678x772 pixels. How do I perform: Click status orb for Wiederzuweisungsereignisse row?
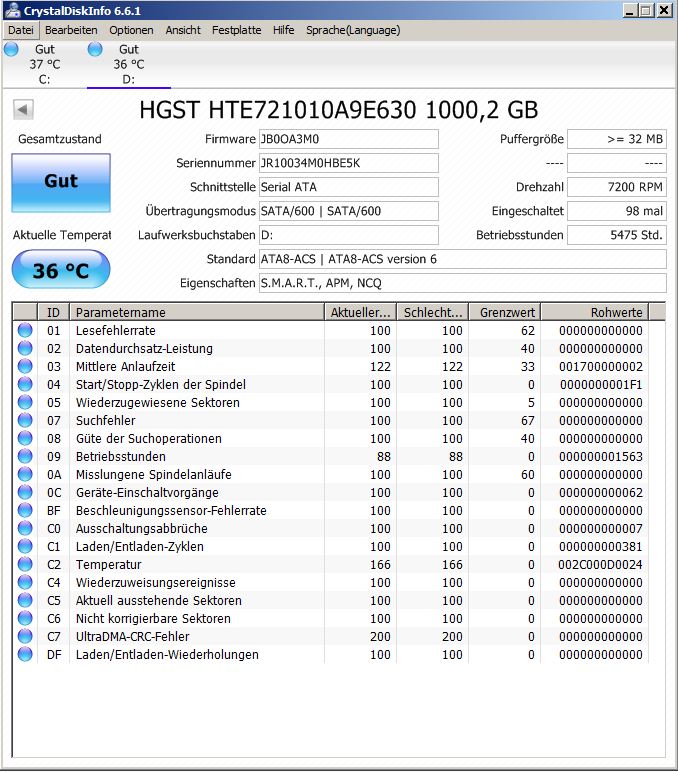(x=25, y=582)
